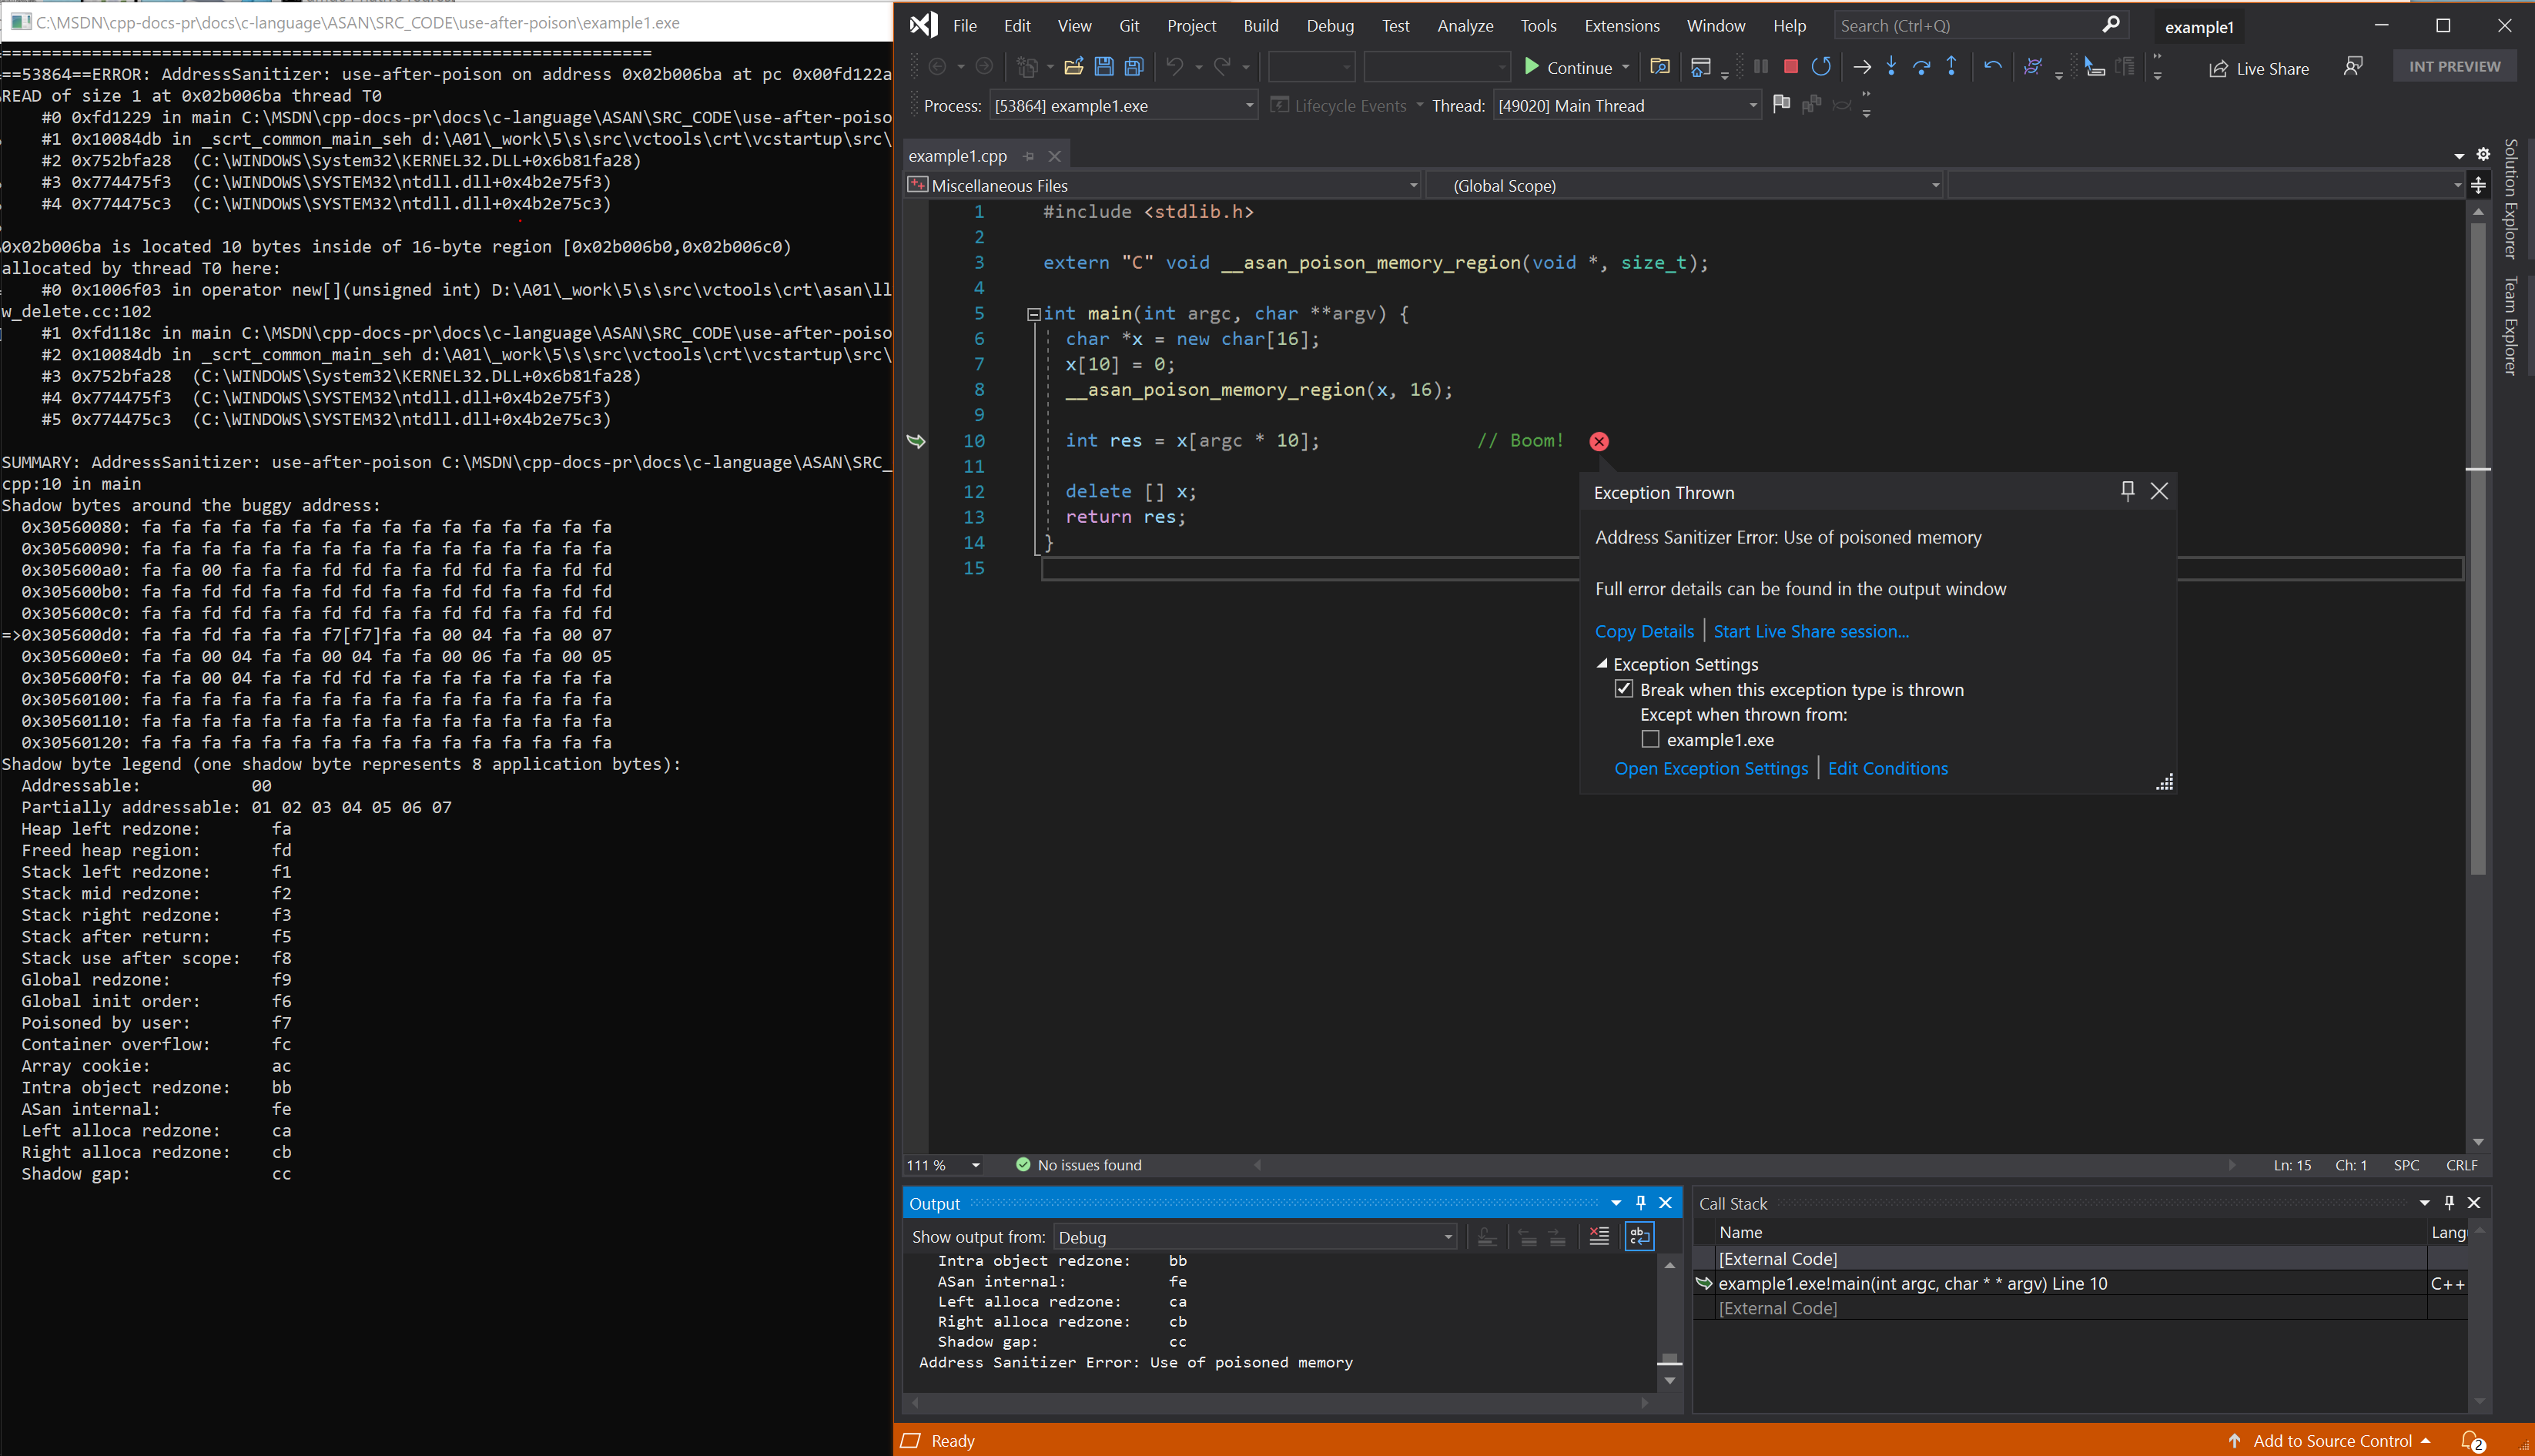
Task: Click the Restart debugging icon in toolbar
Action: click(1821, 66)
